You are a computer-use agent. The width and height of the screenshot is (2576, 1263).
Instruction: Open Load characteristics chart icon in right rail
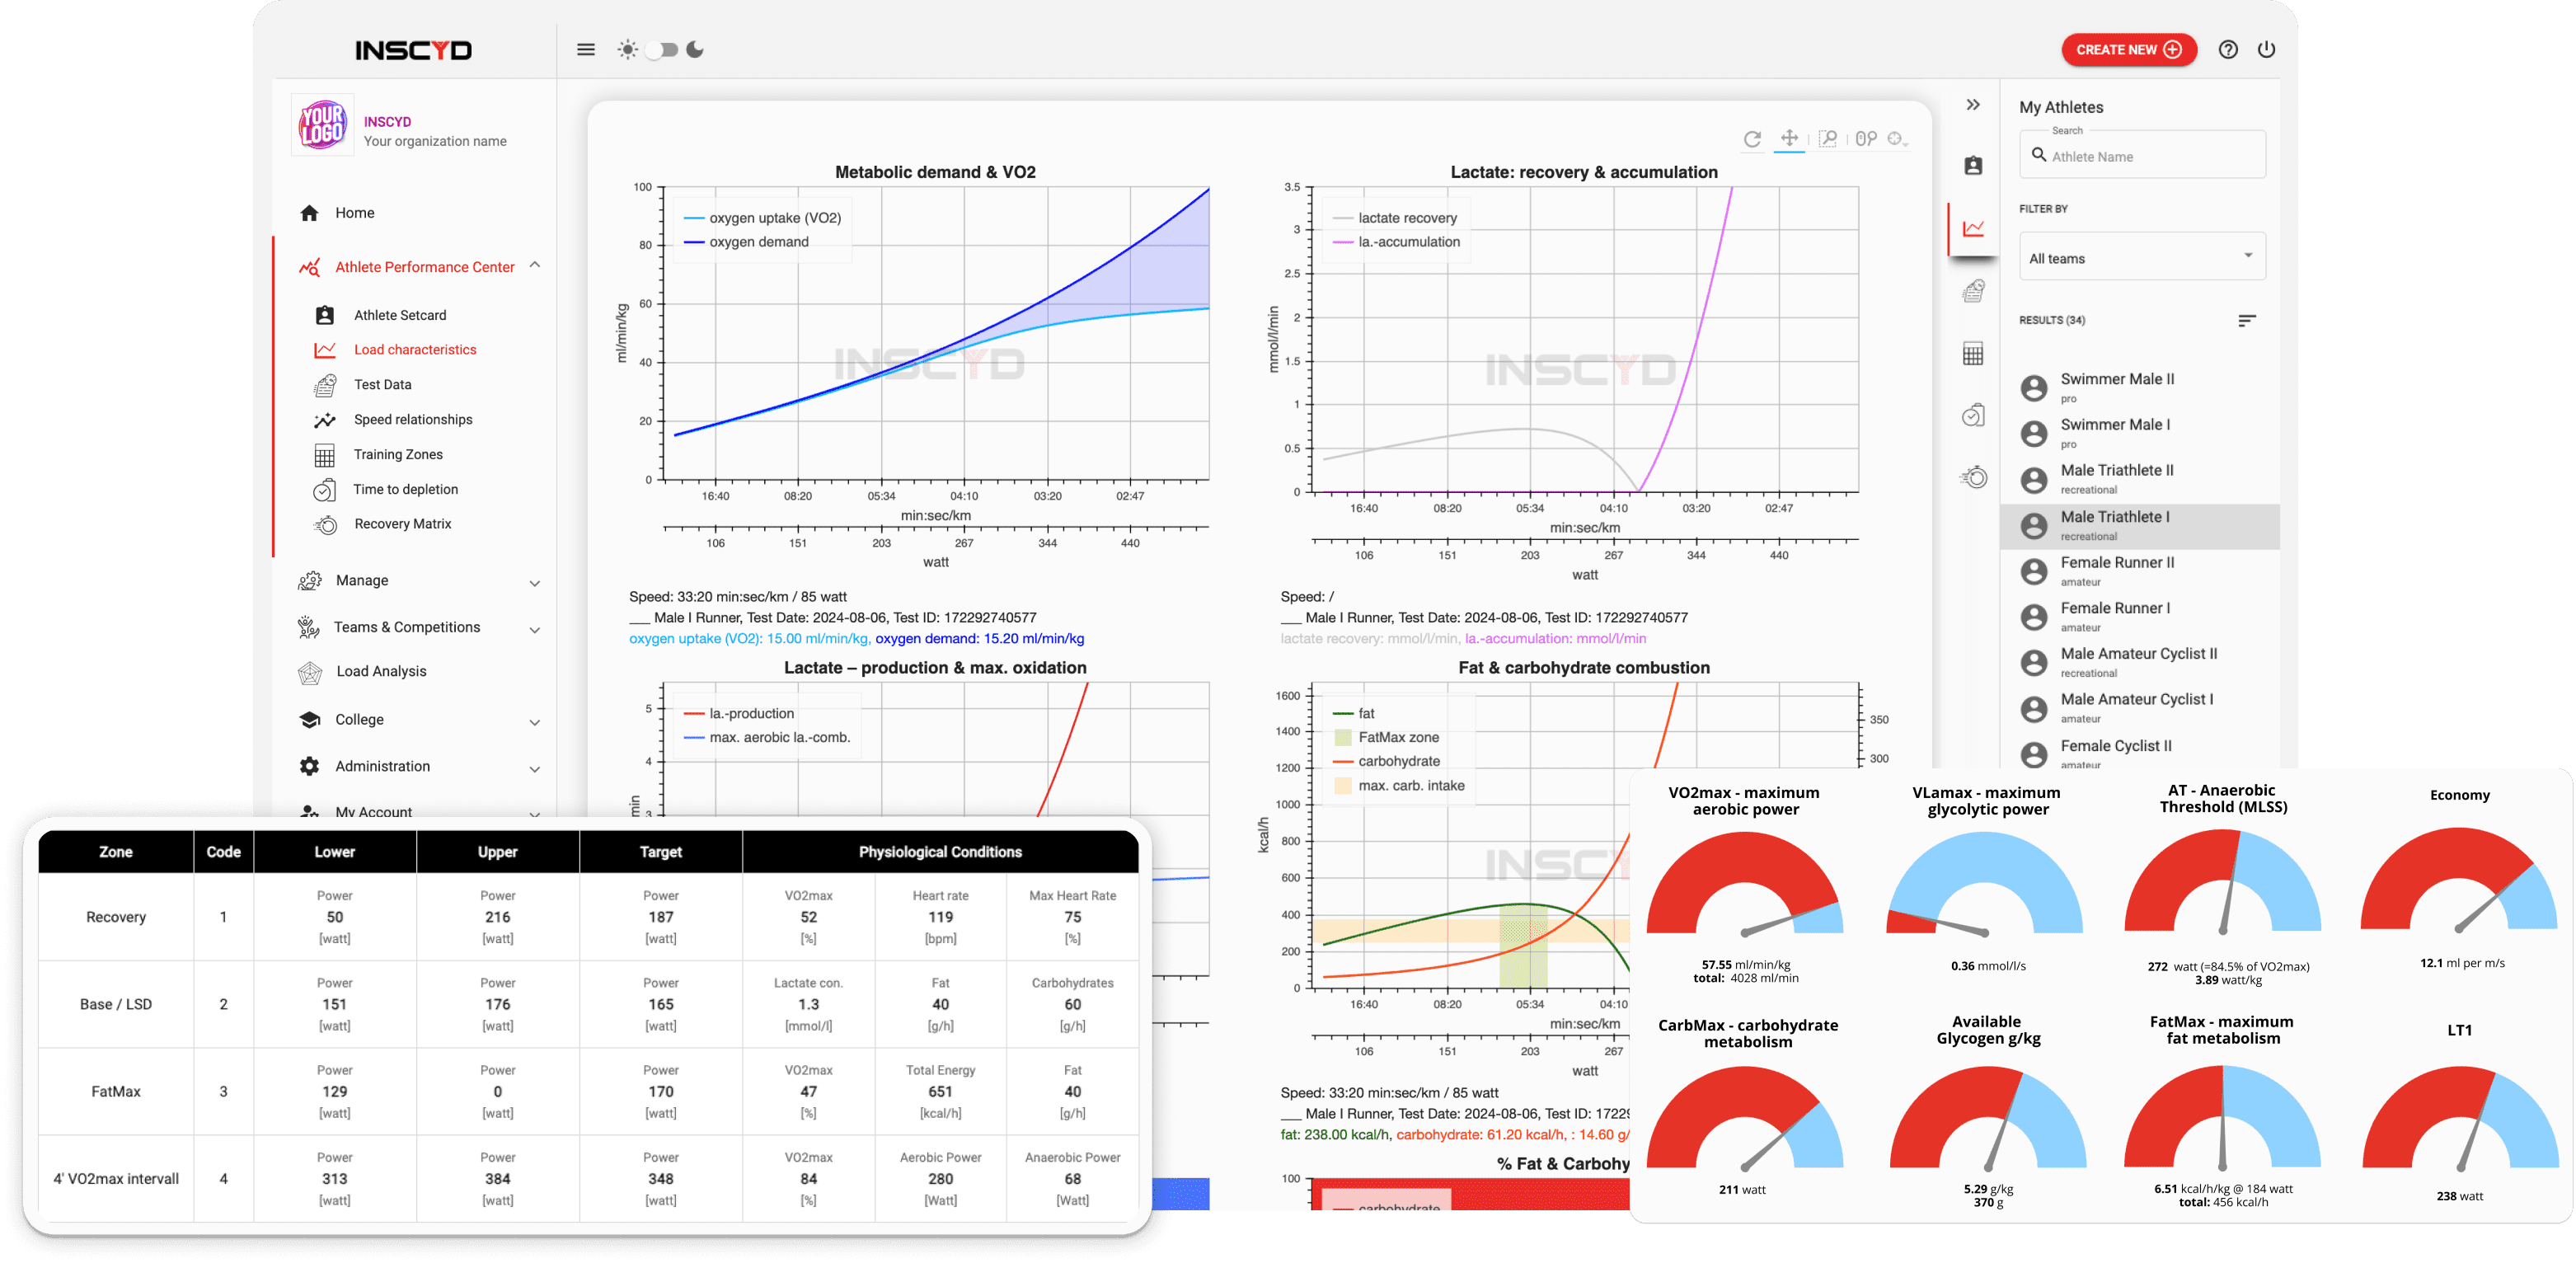[1973, 229]
